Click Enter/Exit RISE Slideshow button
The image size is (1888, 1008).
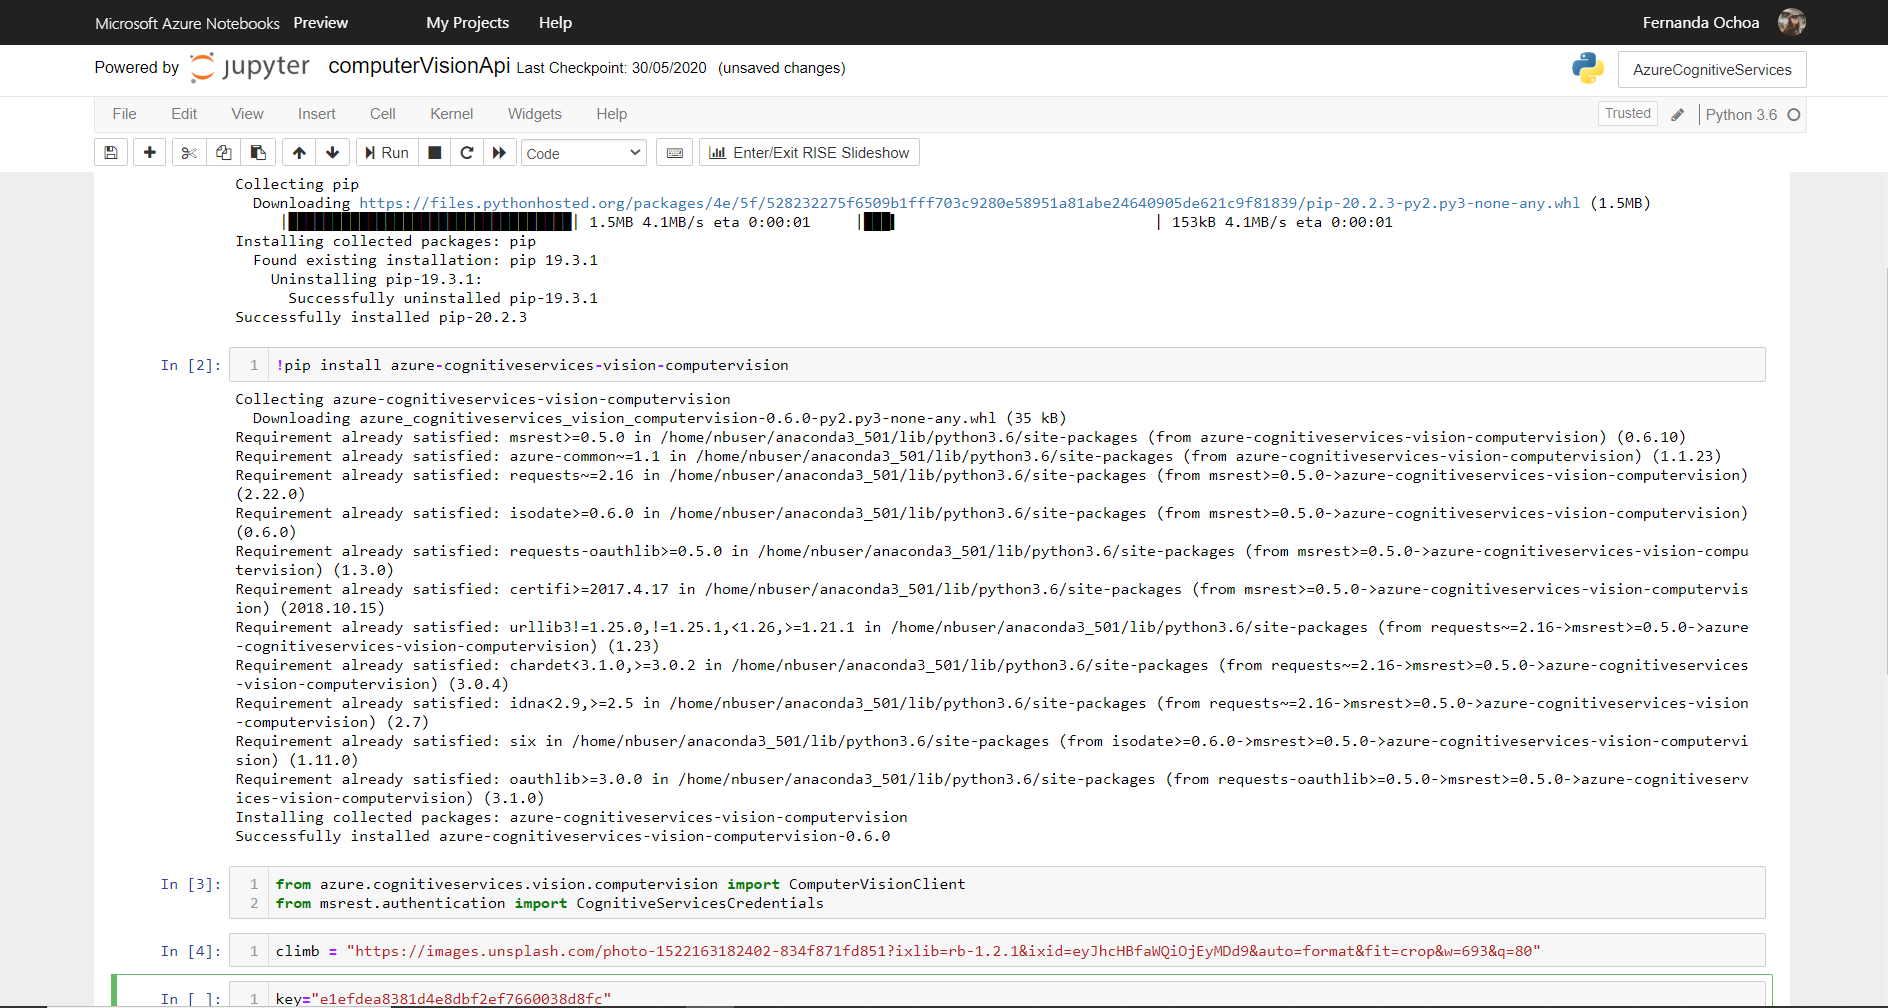[809, 153]
